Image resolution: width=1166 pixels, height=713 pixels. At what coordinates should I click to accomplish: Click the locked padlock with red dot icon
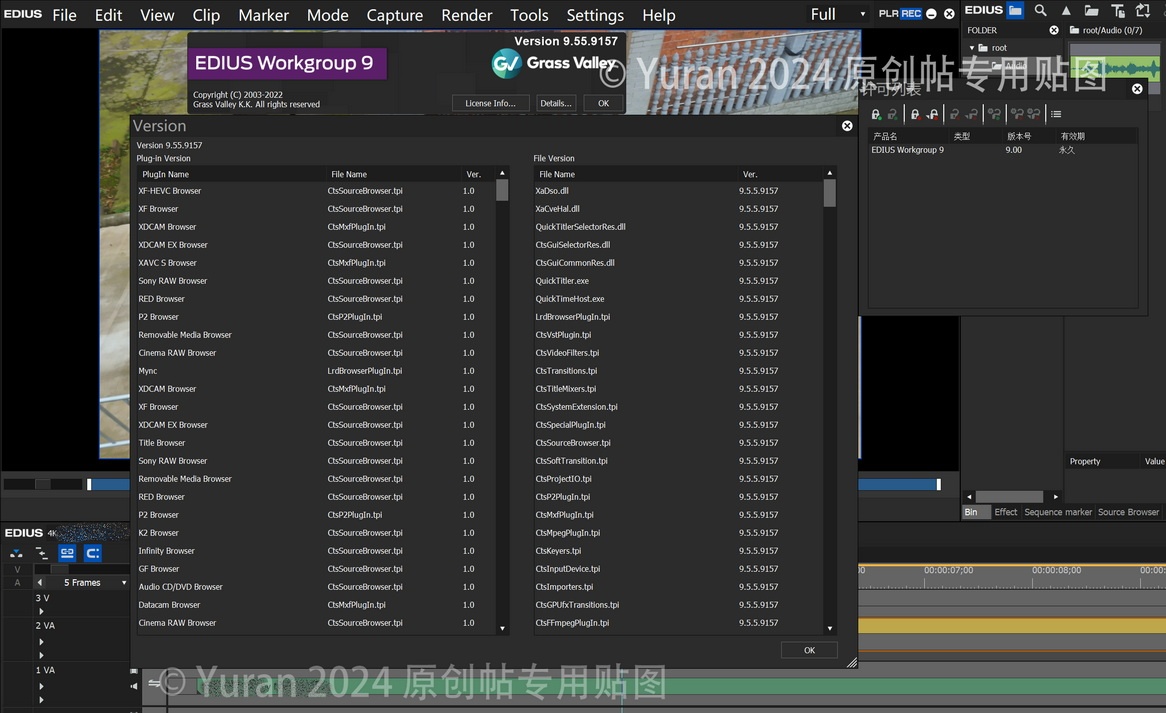915,114
